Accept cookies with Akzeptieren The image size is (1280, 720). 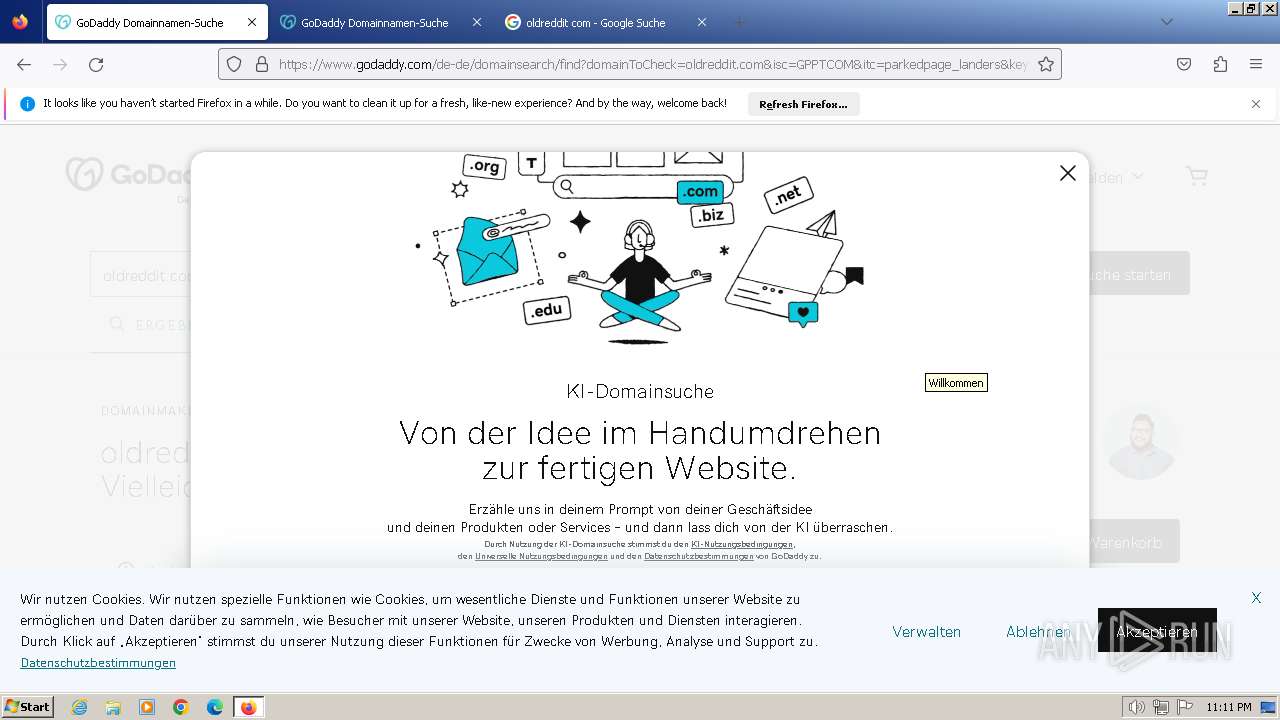1157,630
